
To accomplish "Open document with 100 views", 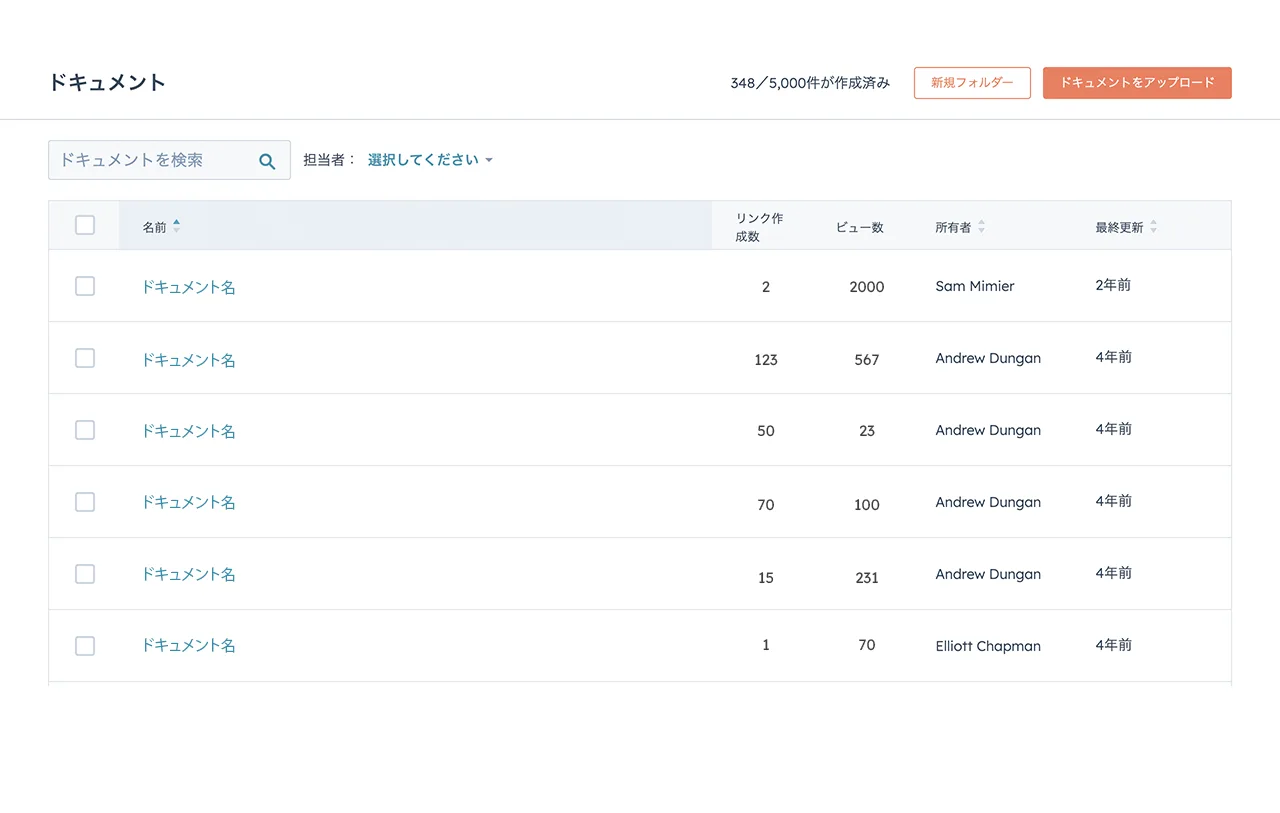I will (x=188, y=502).
